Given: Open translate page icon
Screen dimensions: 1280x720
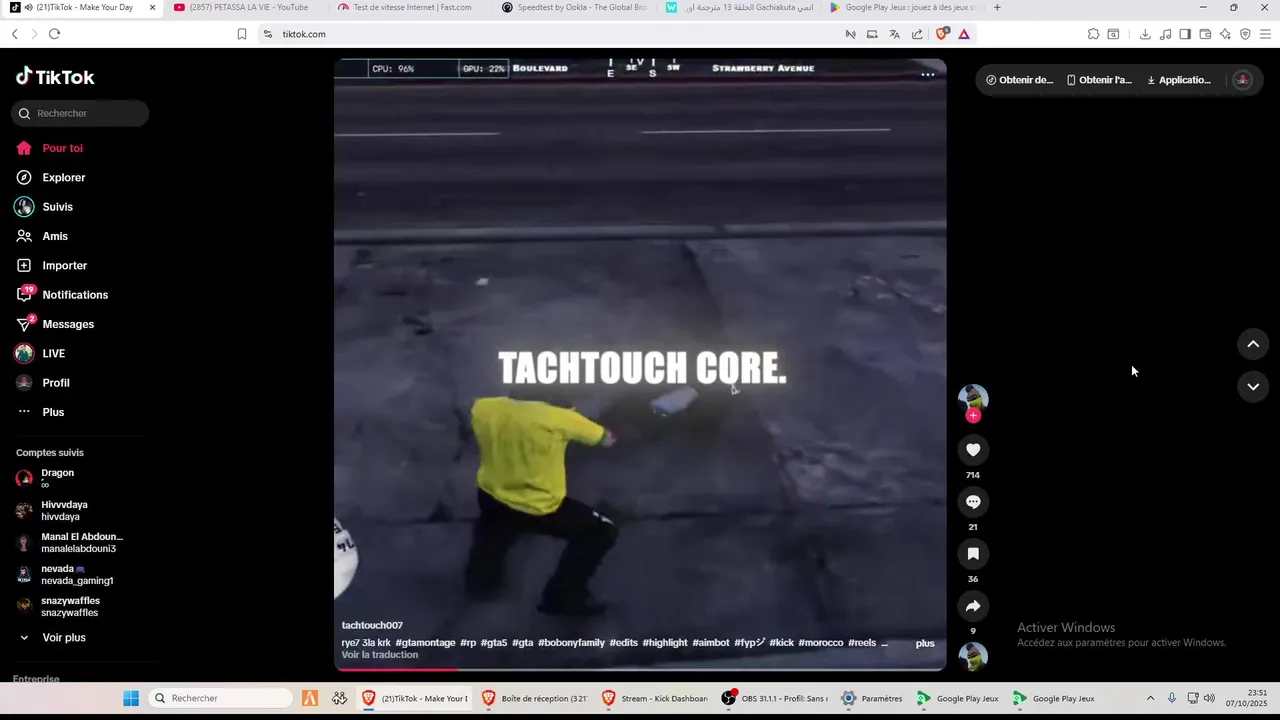Looking at the screenshot, I should point(895,34).
